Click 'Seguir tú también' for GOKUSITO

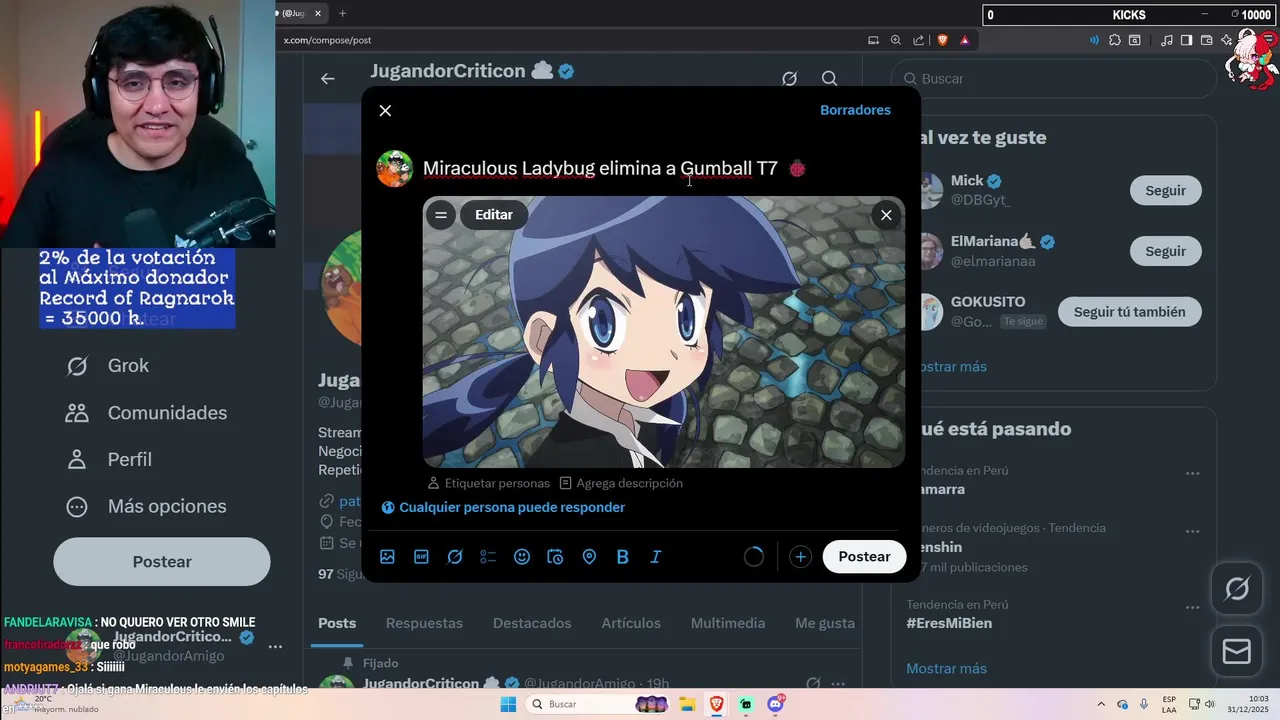pyautogui.click(x=1130, y=312)
